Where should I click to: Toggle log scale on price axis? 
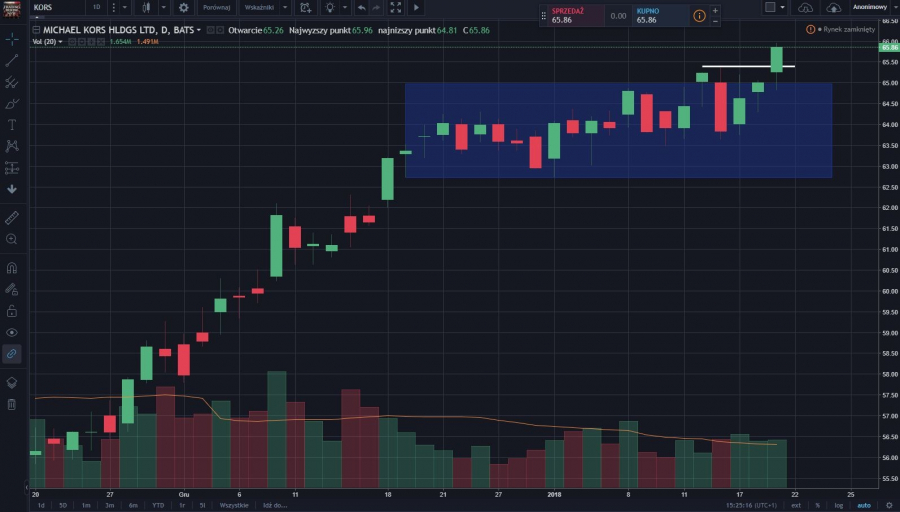click(838, 505)
